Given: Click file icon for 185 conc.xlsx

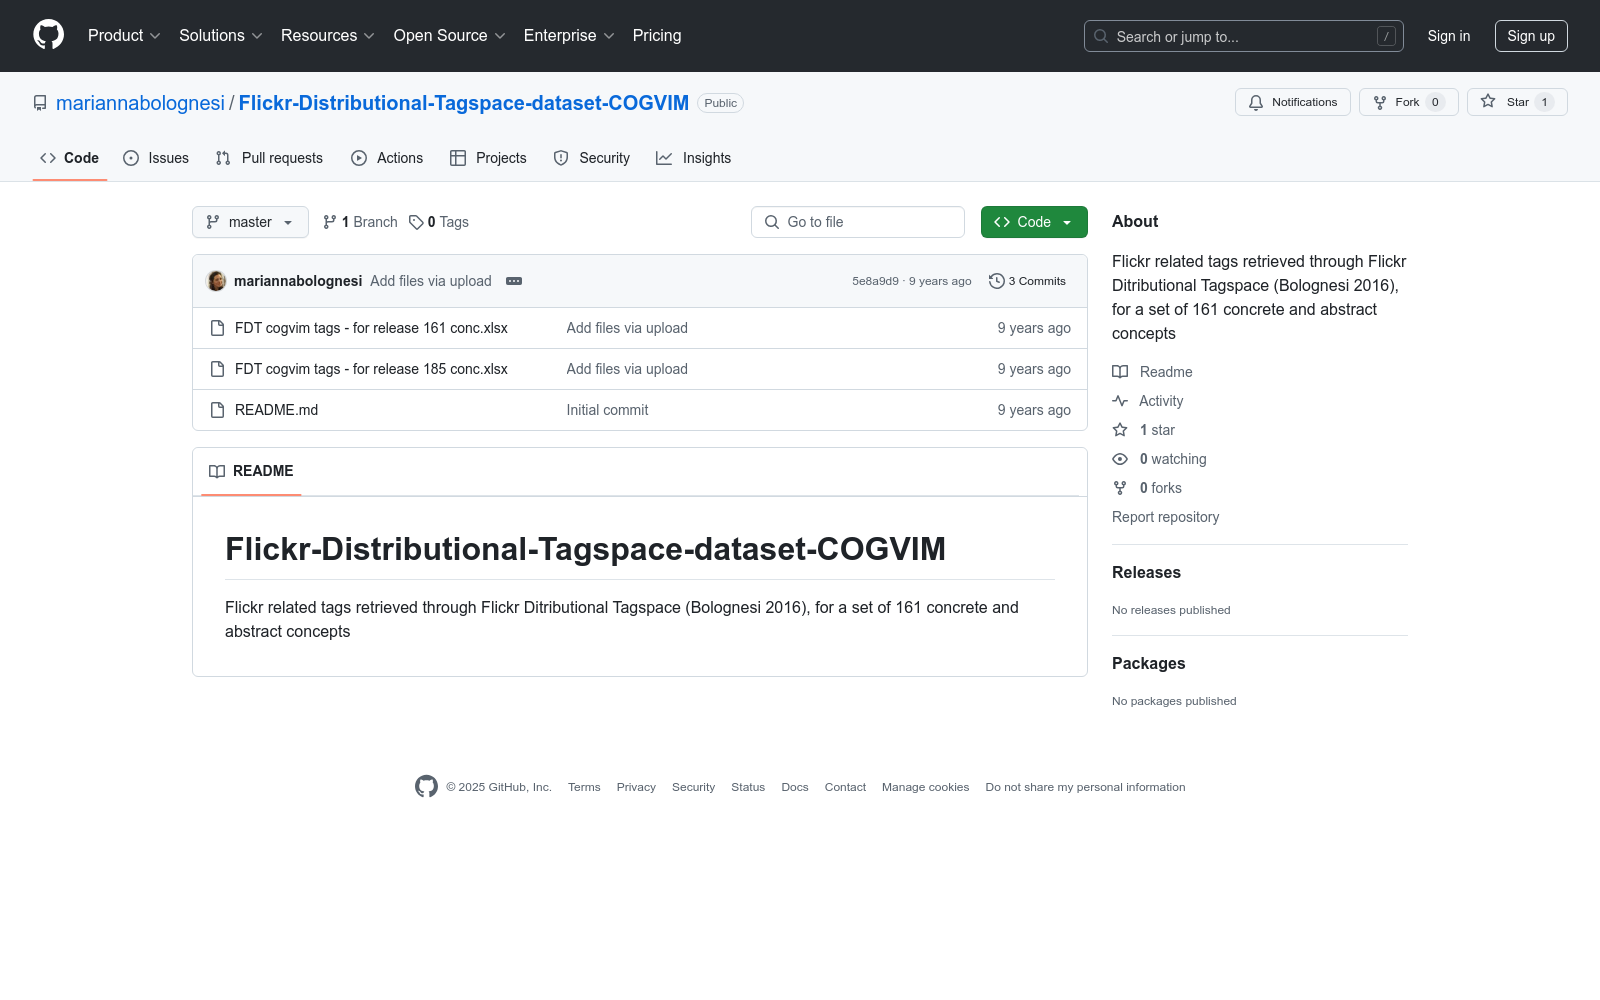Looking at the screenshot, I should (x=217, y=369).
